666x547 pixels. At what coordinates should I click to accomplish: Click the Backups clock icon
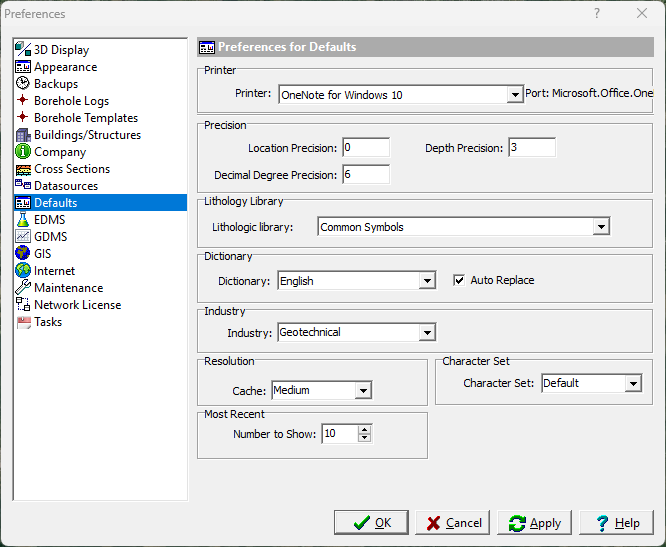tap(23, 84)
